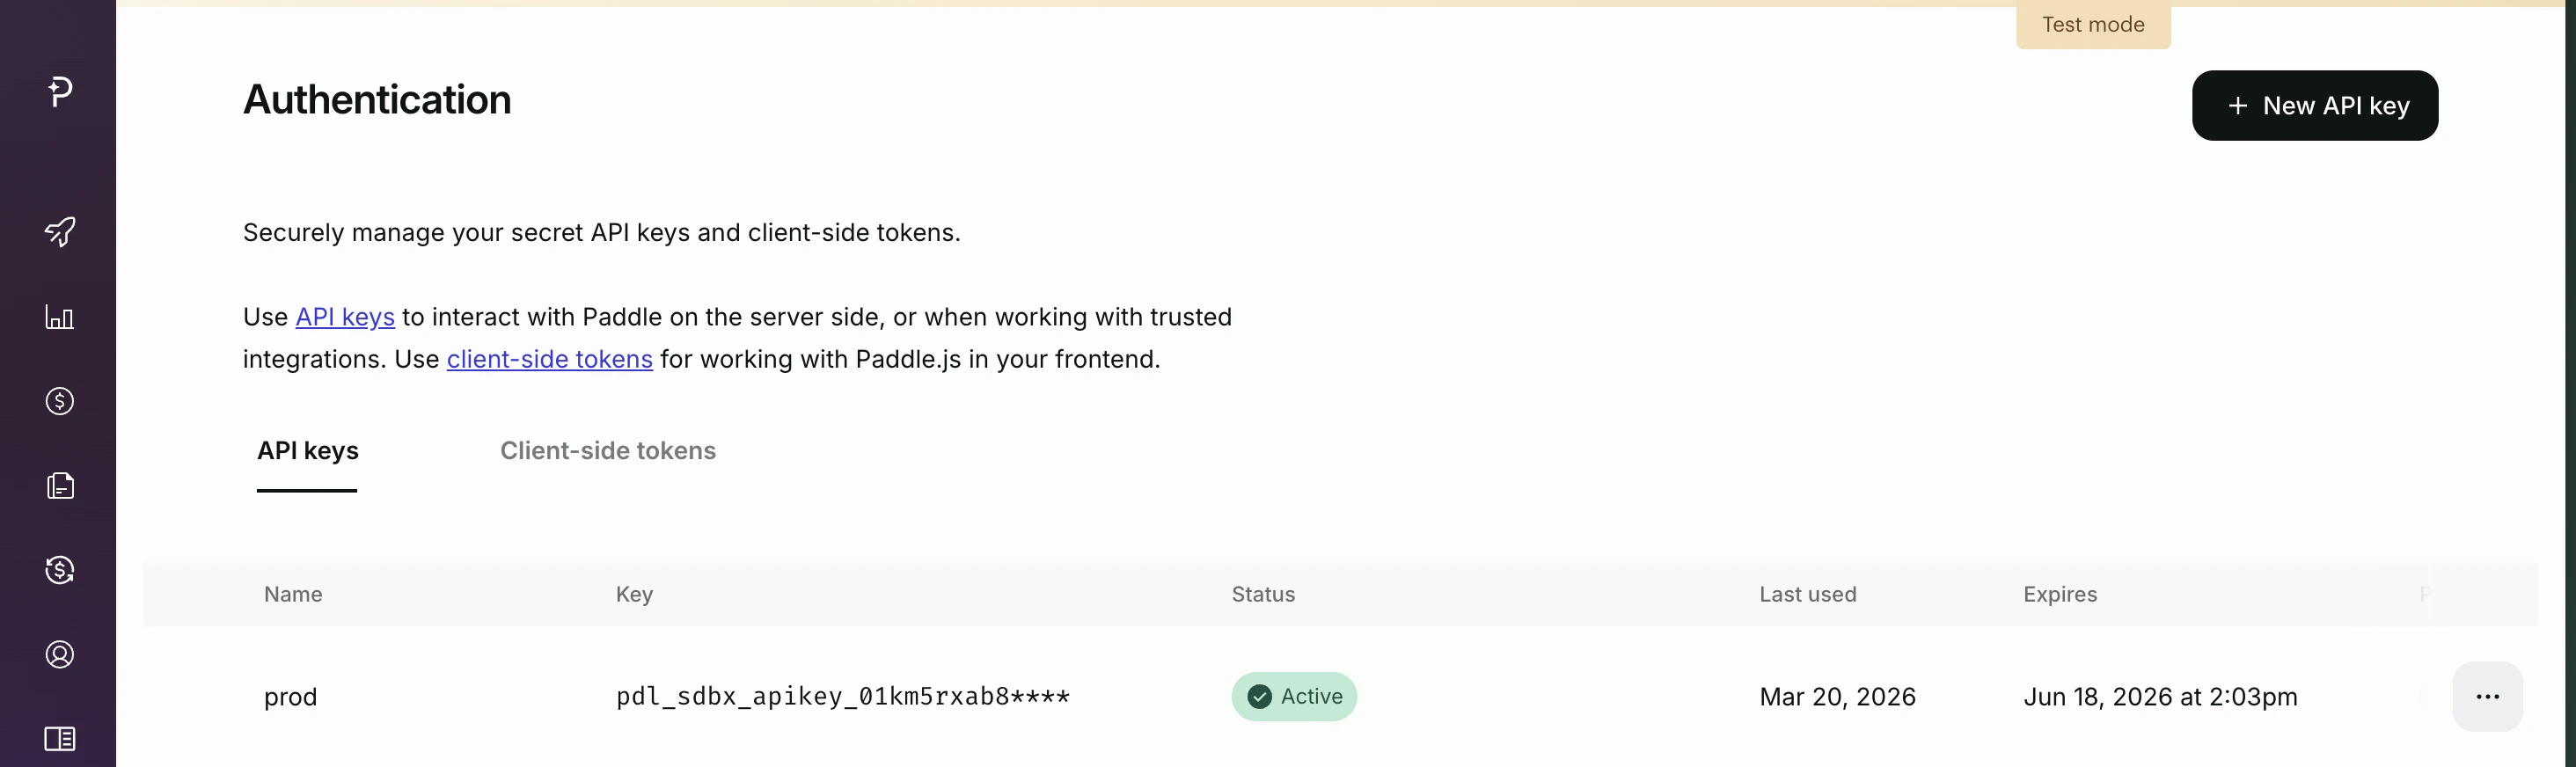Select the recurring payments sidebar icon
Viewport: 2576px width, 767px height.
click(x=59, y=570)
